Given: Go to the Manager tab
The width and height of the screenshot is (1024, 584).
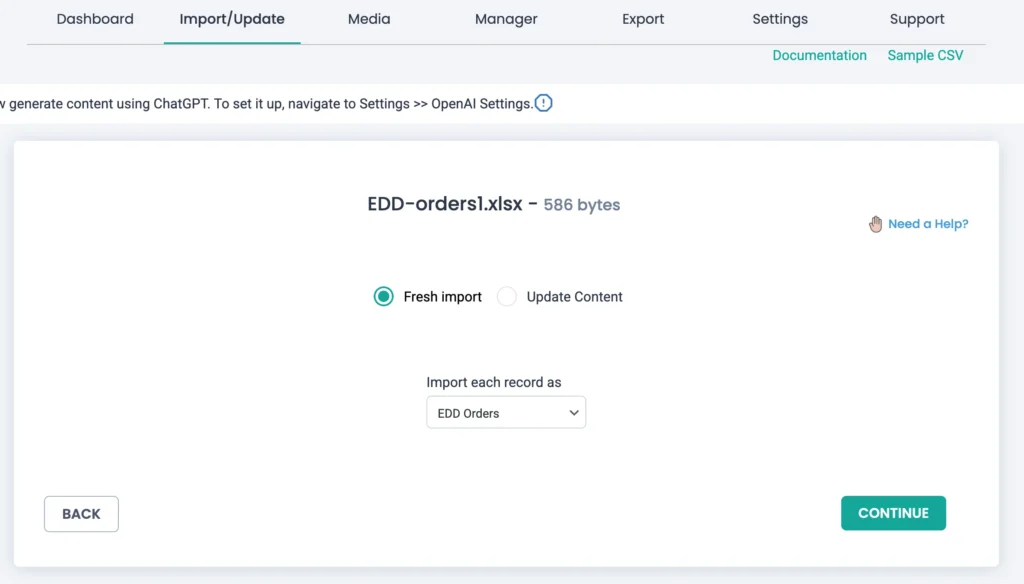Looking at the screenshot, I should pyautogui.click(x=505, y=18).
